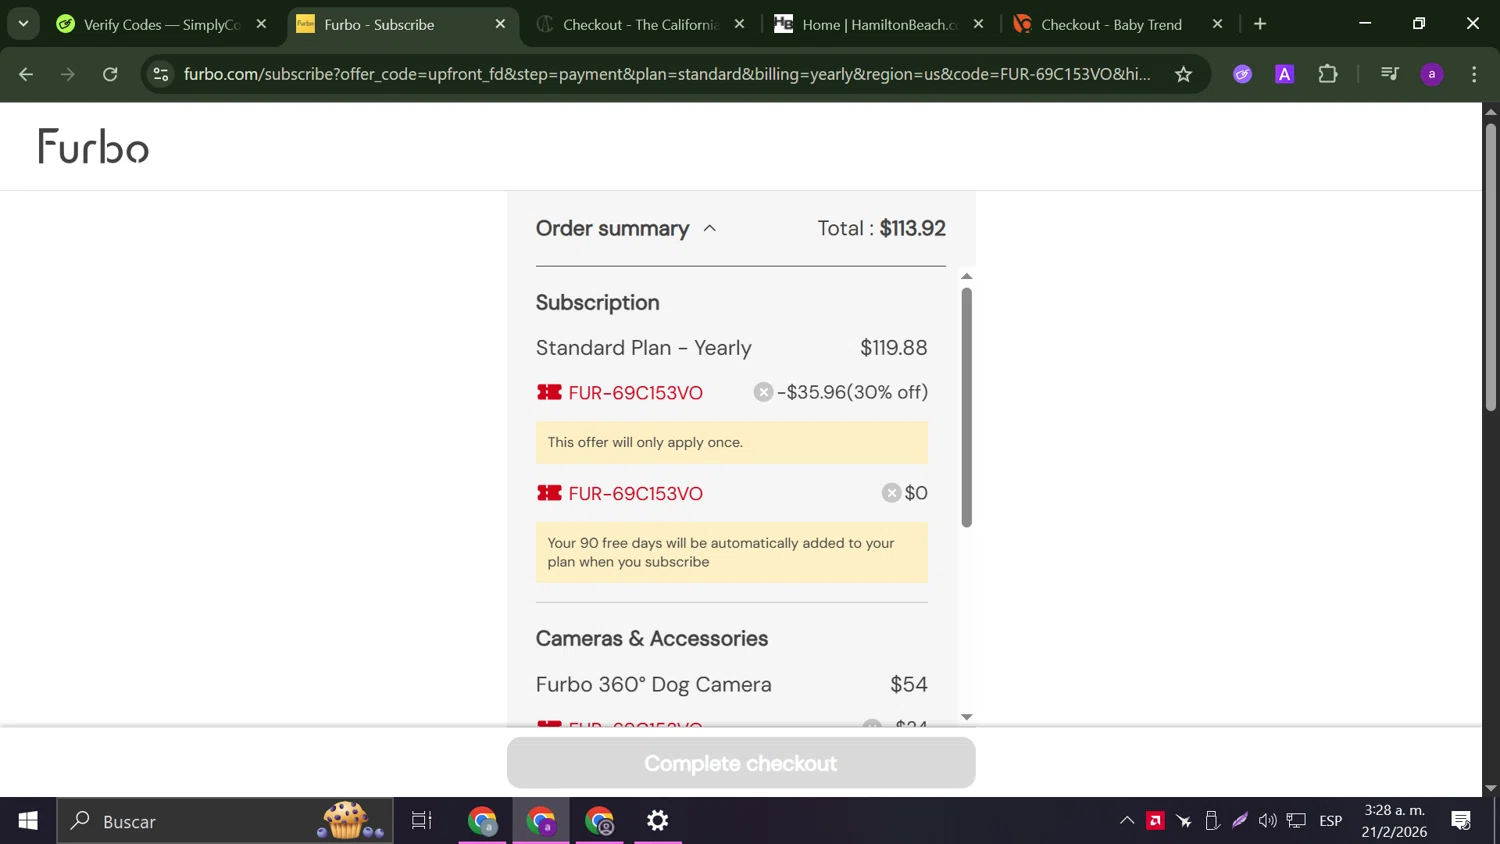The height and width of the screenshot is (844, 1500).
Task: Click the Buscar taskbar search box
Action: [x=225, y=821]
